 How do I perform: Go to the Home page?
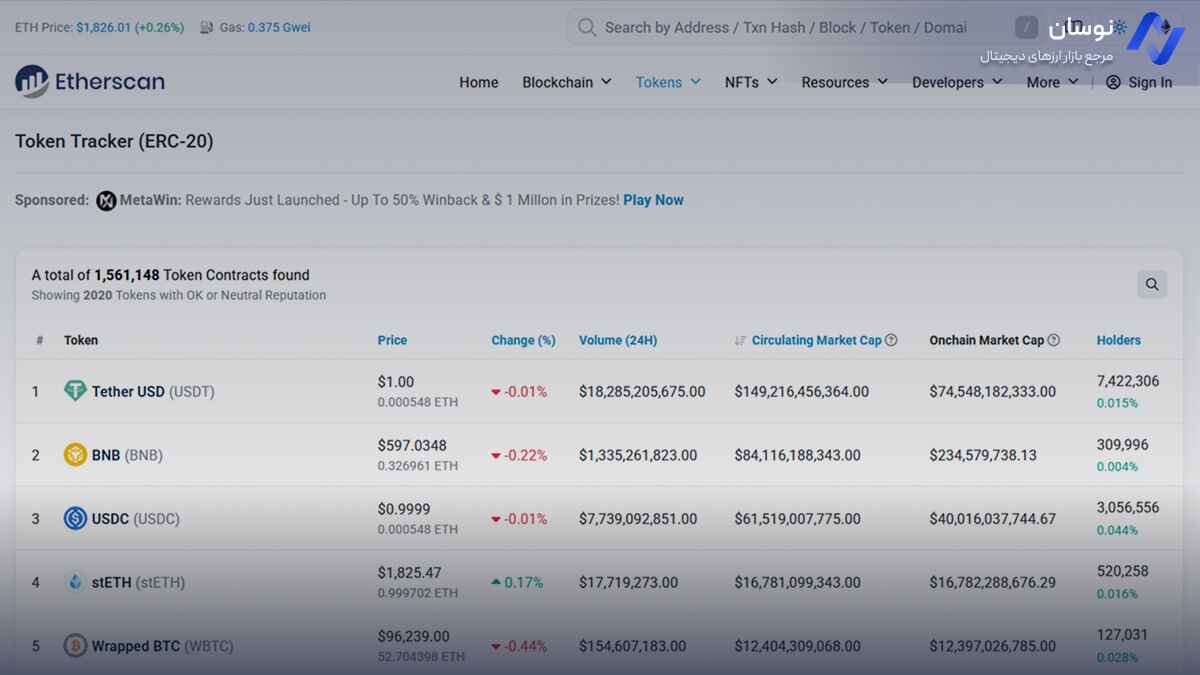click(479, 83)
